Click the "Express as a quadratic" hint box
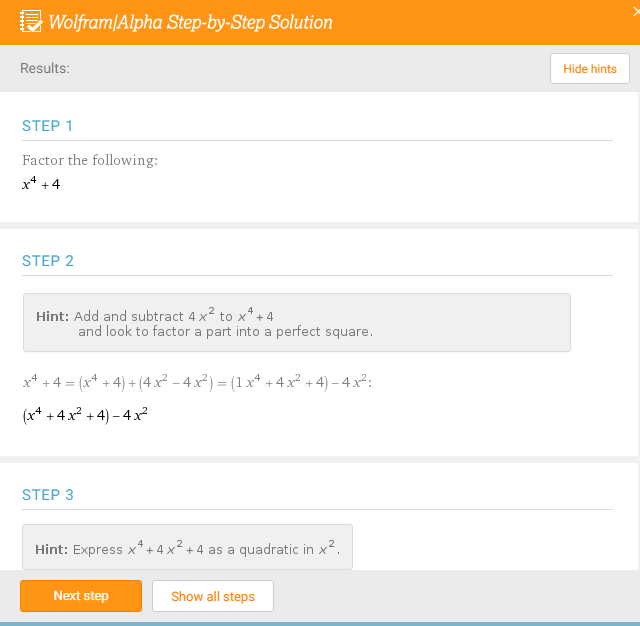This screenshot has height=626, width=640. coord(187,548)
